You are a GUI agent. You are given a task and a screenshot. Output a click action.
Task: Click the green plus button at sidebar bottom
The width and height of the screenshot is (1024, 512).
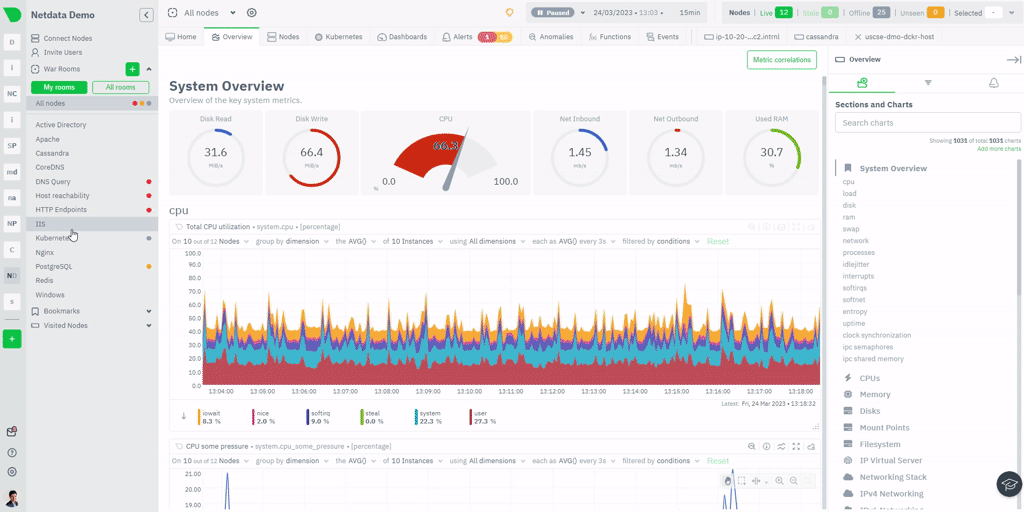coord(12,339)
